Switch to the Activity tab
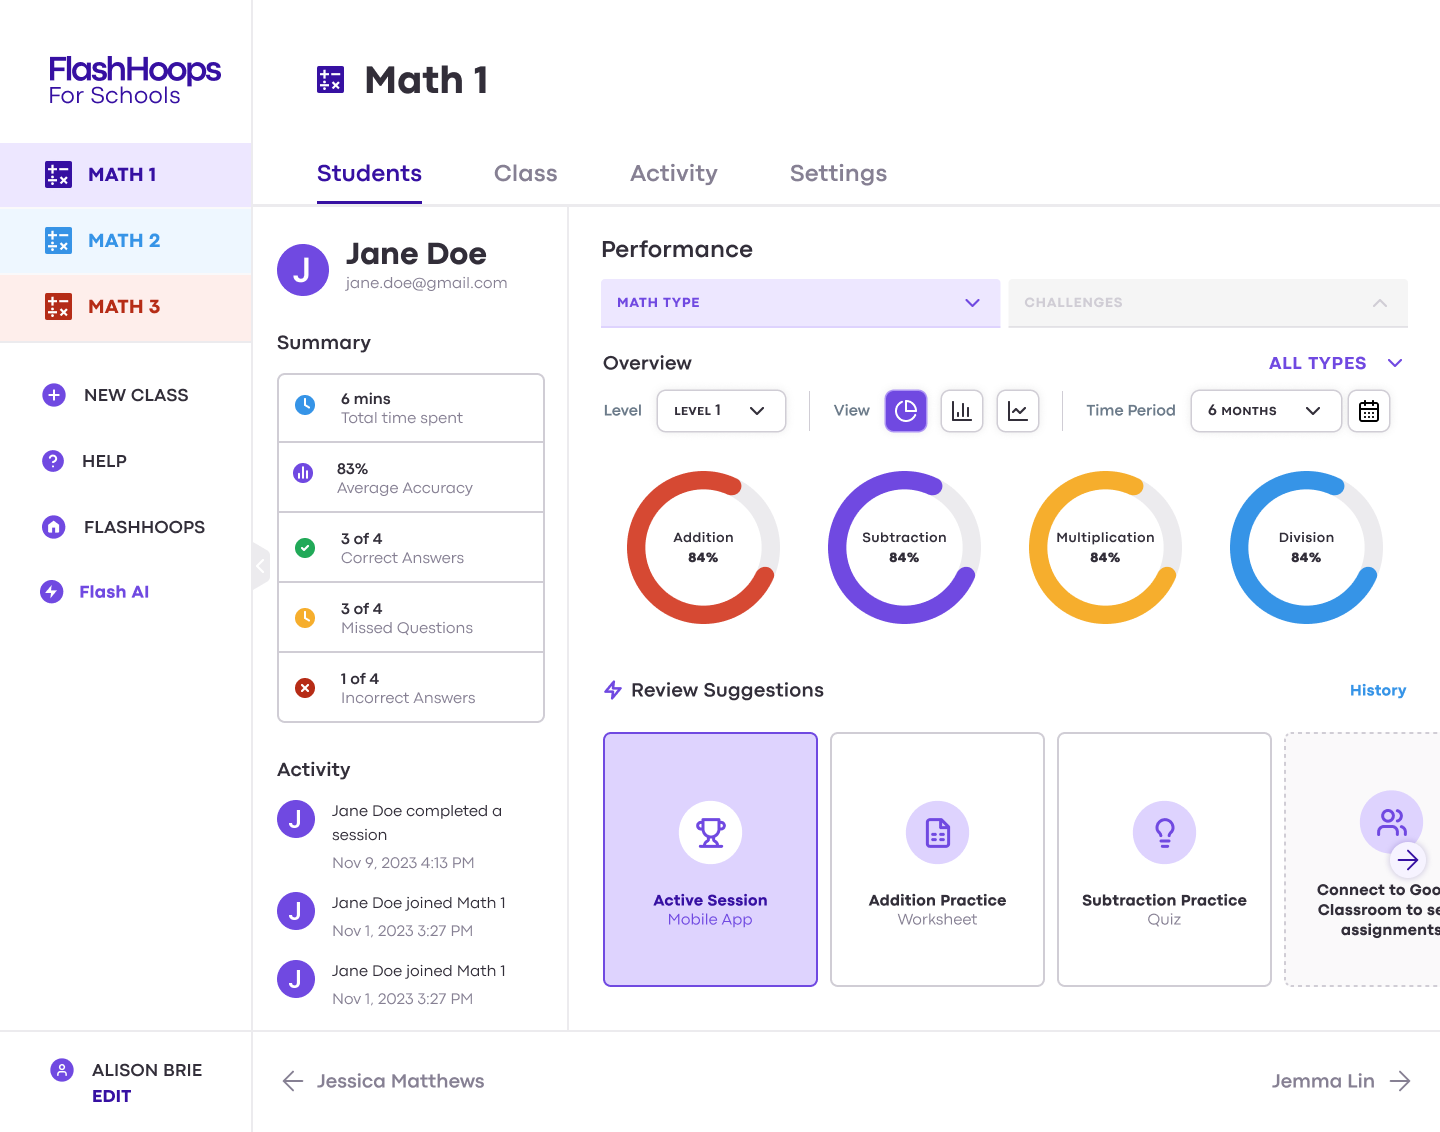Viewport: 1440px width, 1132px height. (x=674, y=174)
